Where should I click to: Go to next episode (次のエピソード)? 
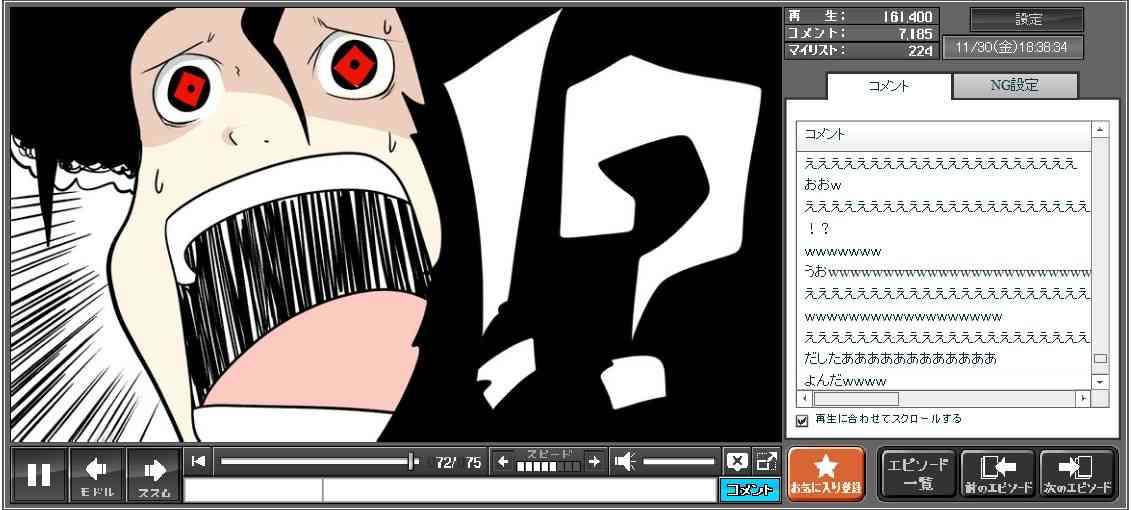(x=1077, y=473)
